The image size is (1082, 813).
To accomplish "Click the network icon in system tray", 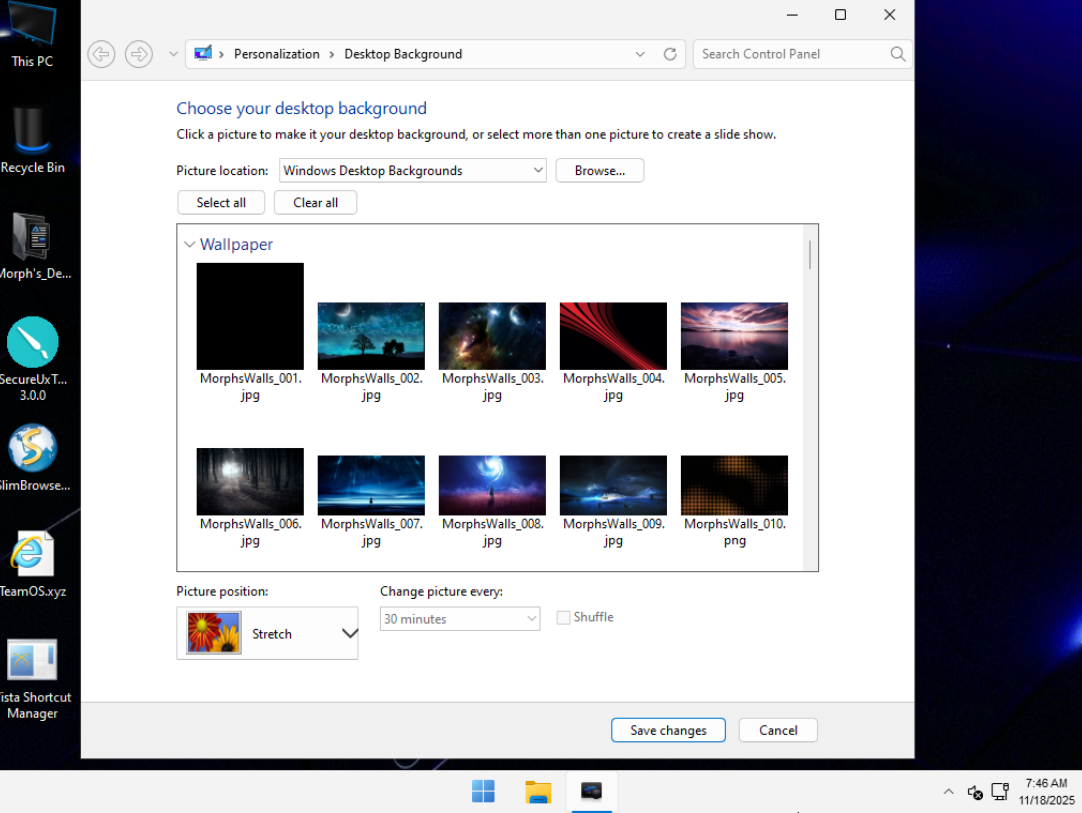I will coord(999,792).
